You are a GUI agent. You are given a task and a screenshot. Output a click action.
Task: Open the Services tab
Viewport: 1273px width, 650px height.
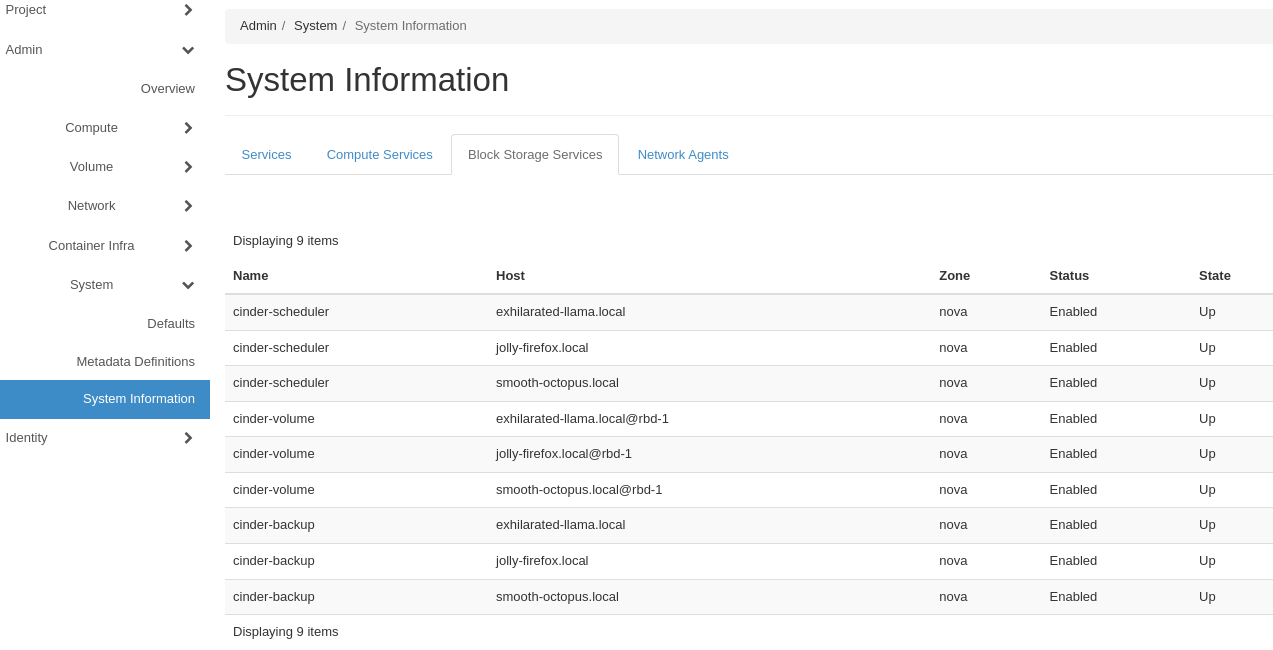click(x=266, y=155)
